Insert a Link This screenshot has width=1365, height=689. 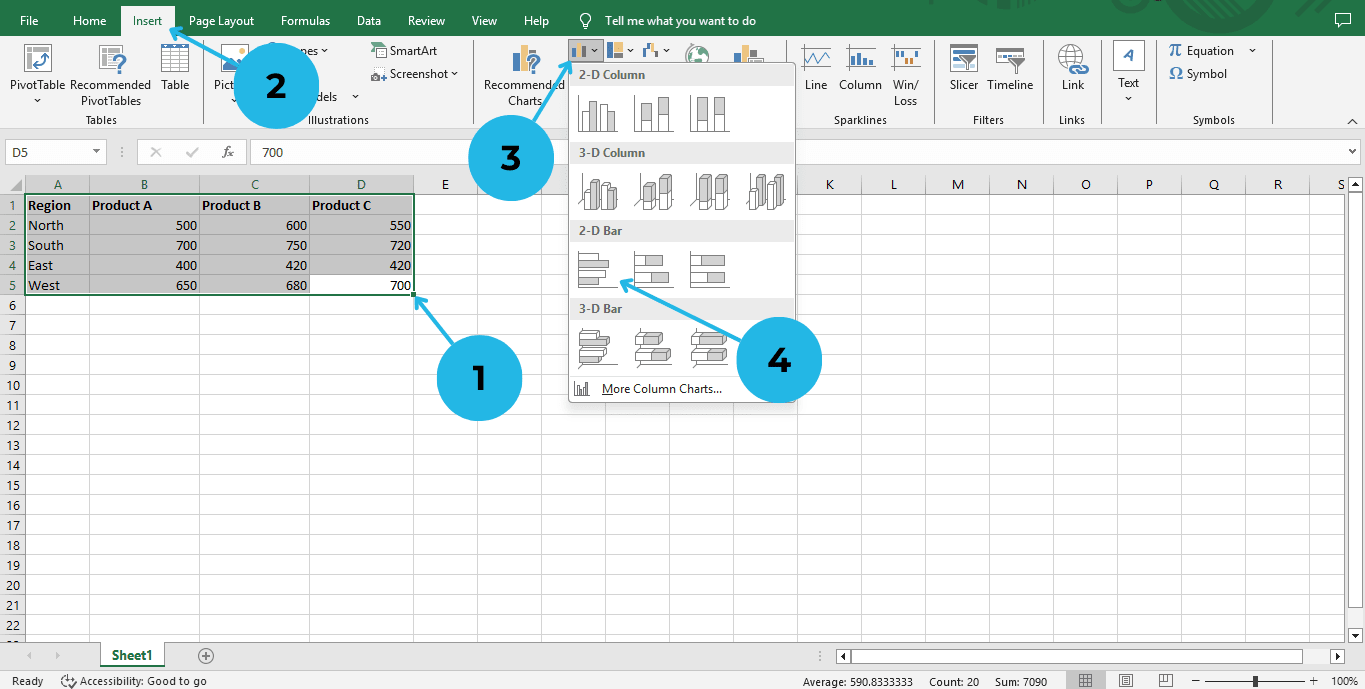click(1073, 68)
